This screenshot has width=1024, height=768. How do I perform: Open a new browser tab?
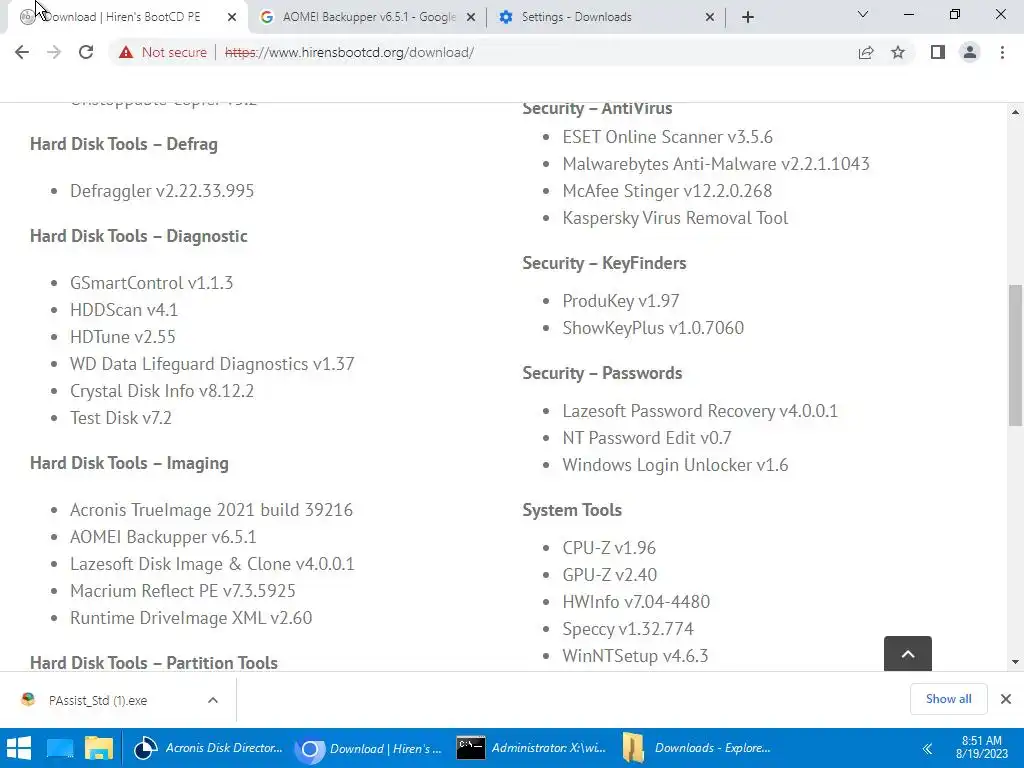pyautogui.click(x=748, y=17)
